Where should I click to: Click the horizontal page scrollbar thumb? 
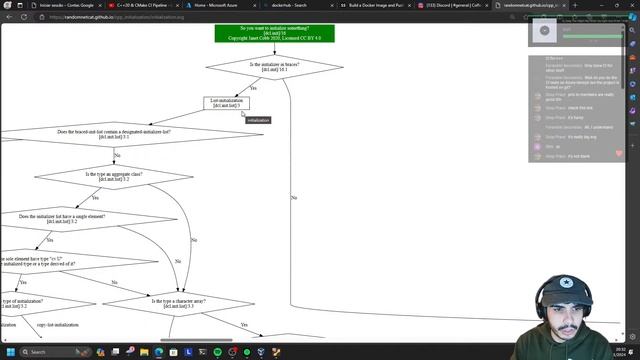click(x=196, y=340)
